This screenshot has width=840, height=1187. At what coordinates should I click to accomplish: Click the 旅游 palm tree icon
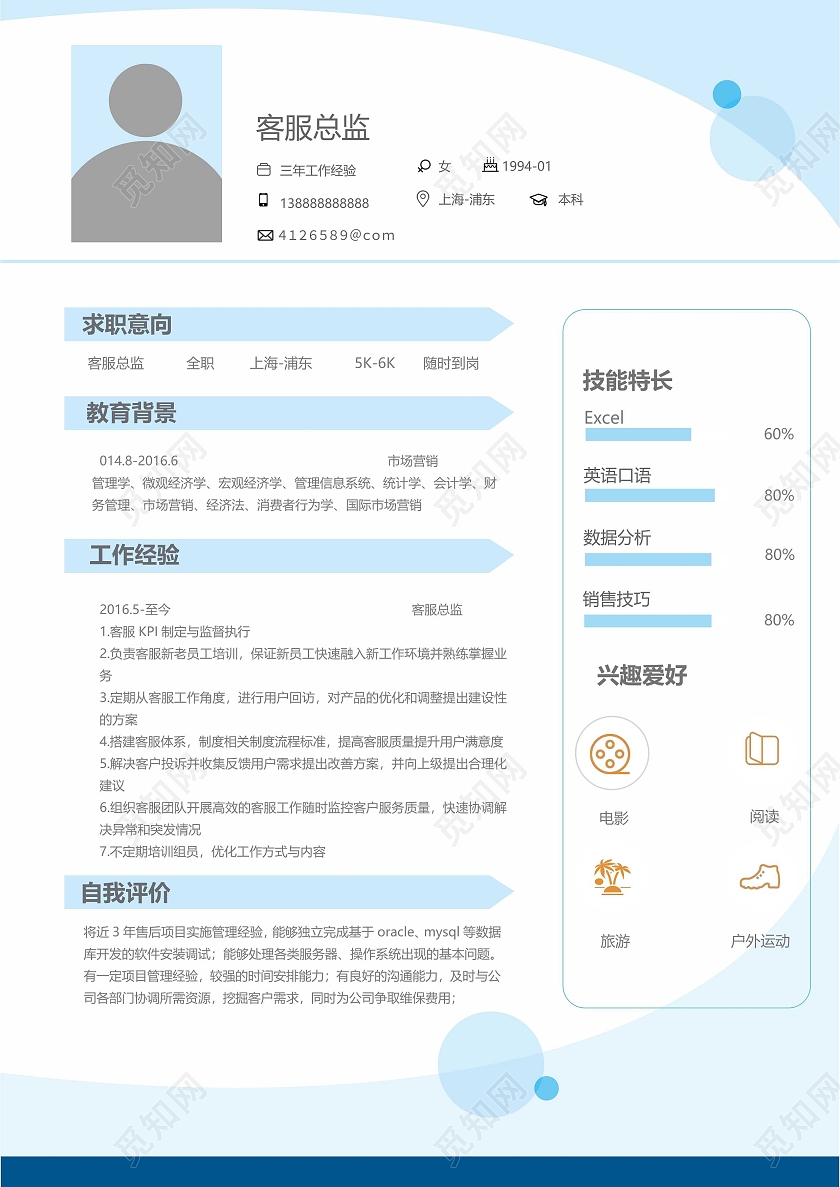pos(611,875)
